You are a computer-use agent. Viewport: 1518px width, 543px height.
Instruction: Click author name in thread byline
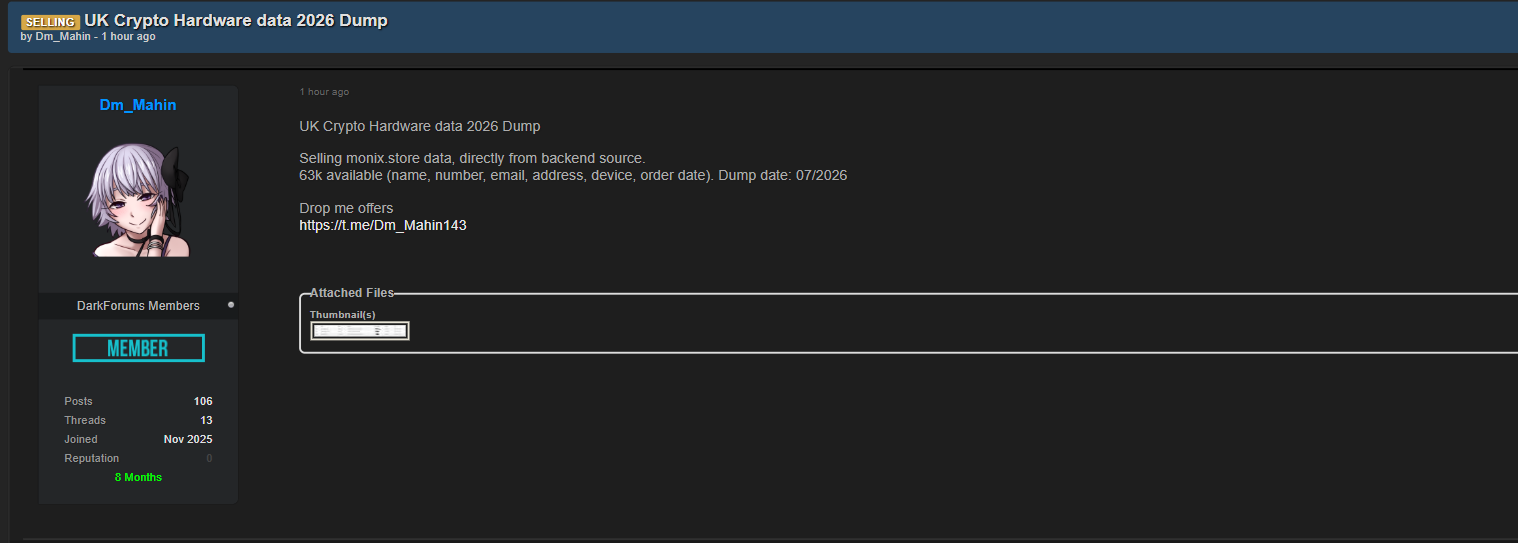63,37
